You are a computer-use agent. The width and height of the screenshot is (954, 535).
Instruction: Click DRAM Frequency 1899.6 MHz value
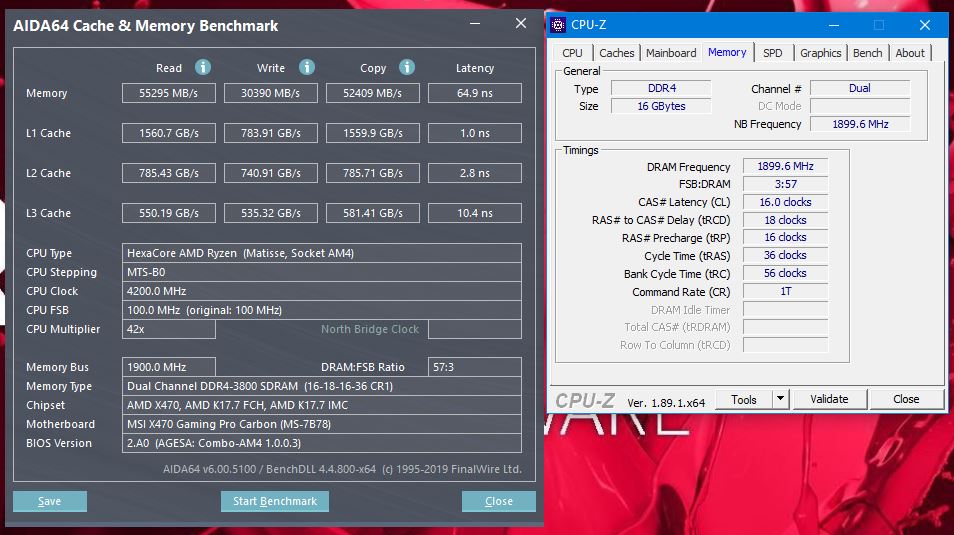(785, 166)
